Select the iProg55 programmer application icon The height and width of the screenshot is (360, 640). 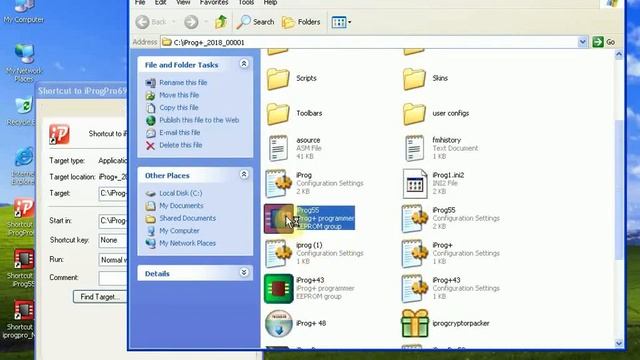(278, 219)
